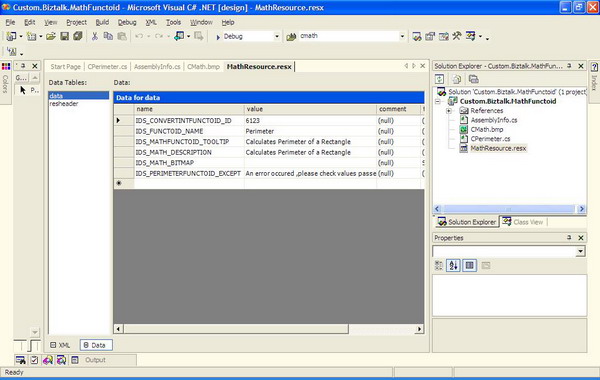The width and height of the screenshot is (600, 380).
Task: Open the Colors tab icon on left edge
Action: pyautogui.click(x=5, y=67)
